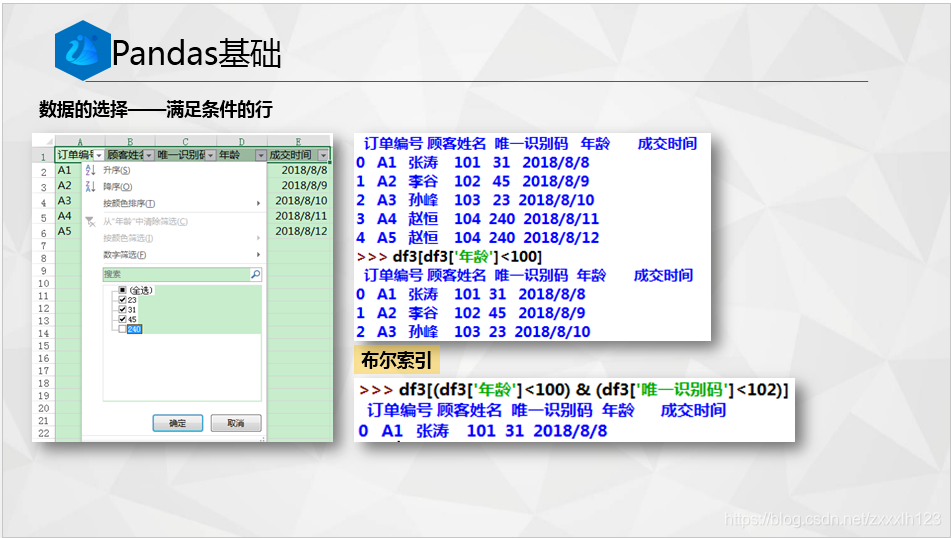Expand the 数字筛选 submenu arrow
This screenshot has width=951, height=538.
tap(258, 255)
